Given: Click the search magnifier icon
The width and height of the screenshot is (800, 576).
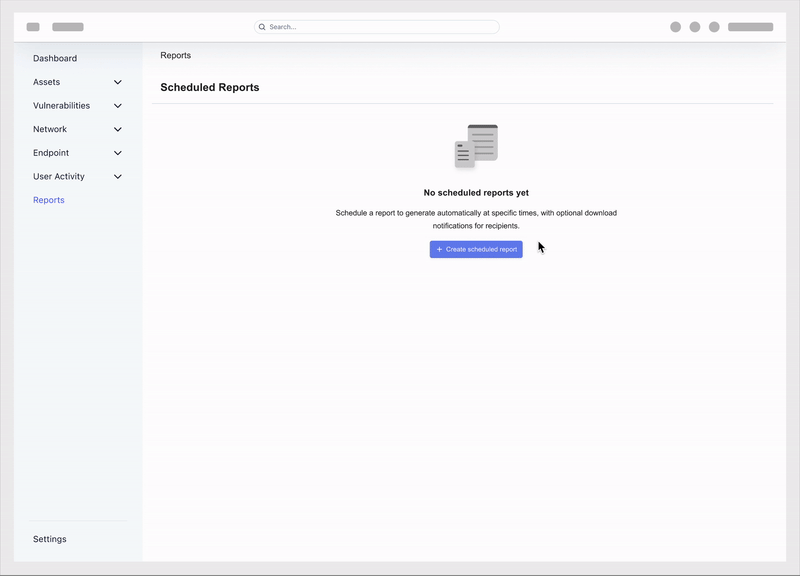Looking at the screenshot, I should click(261, 26).
